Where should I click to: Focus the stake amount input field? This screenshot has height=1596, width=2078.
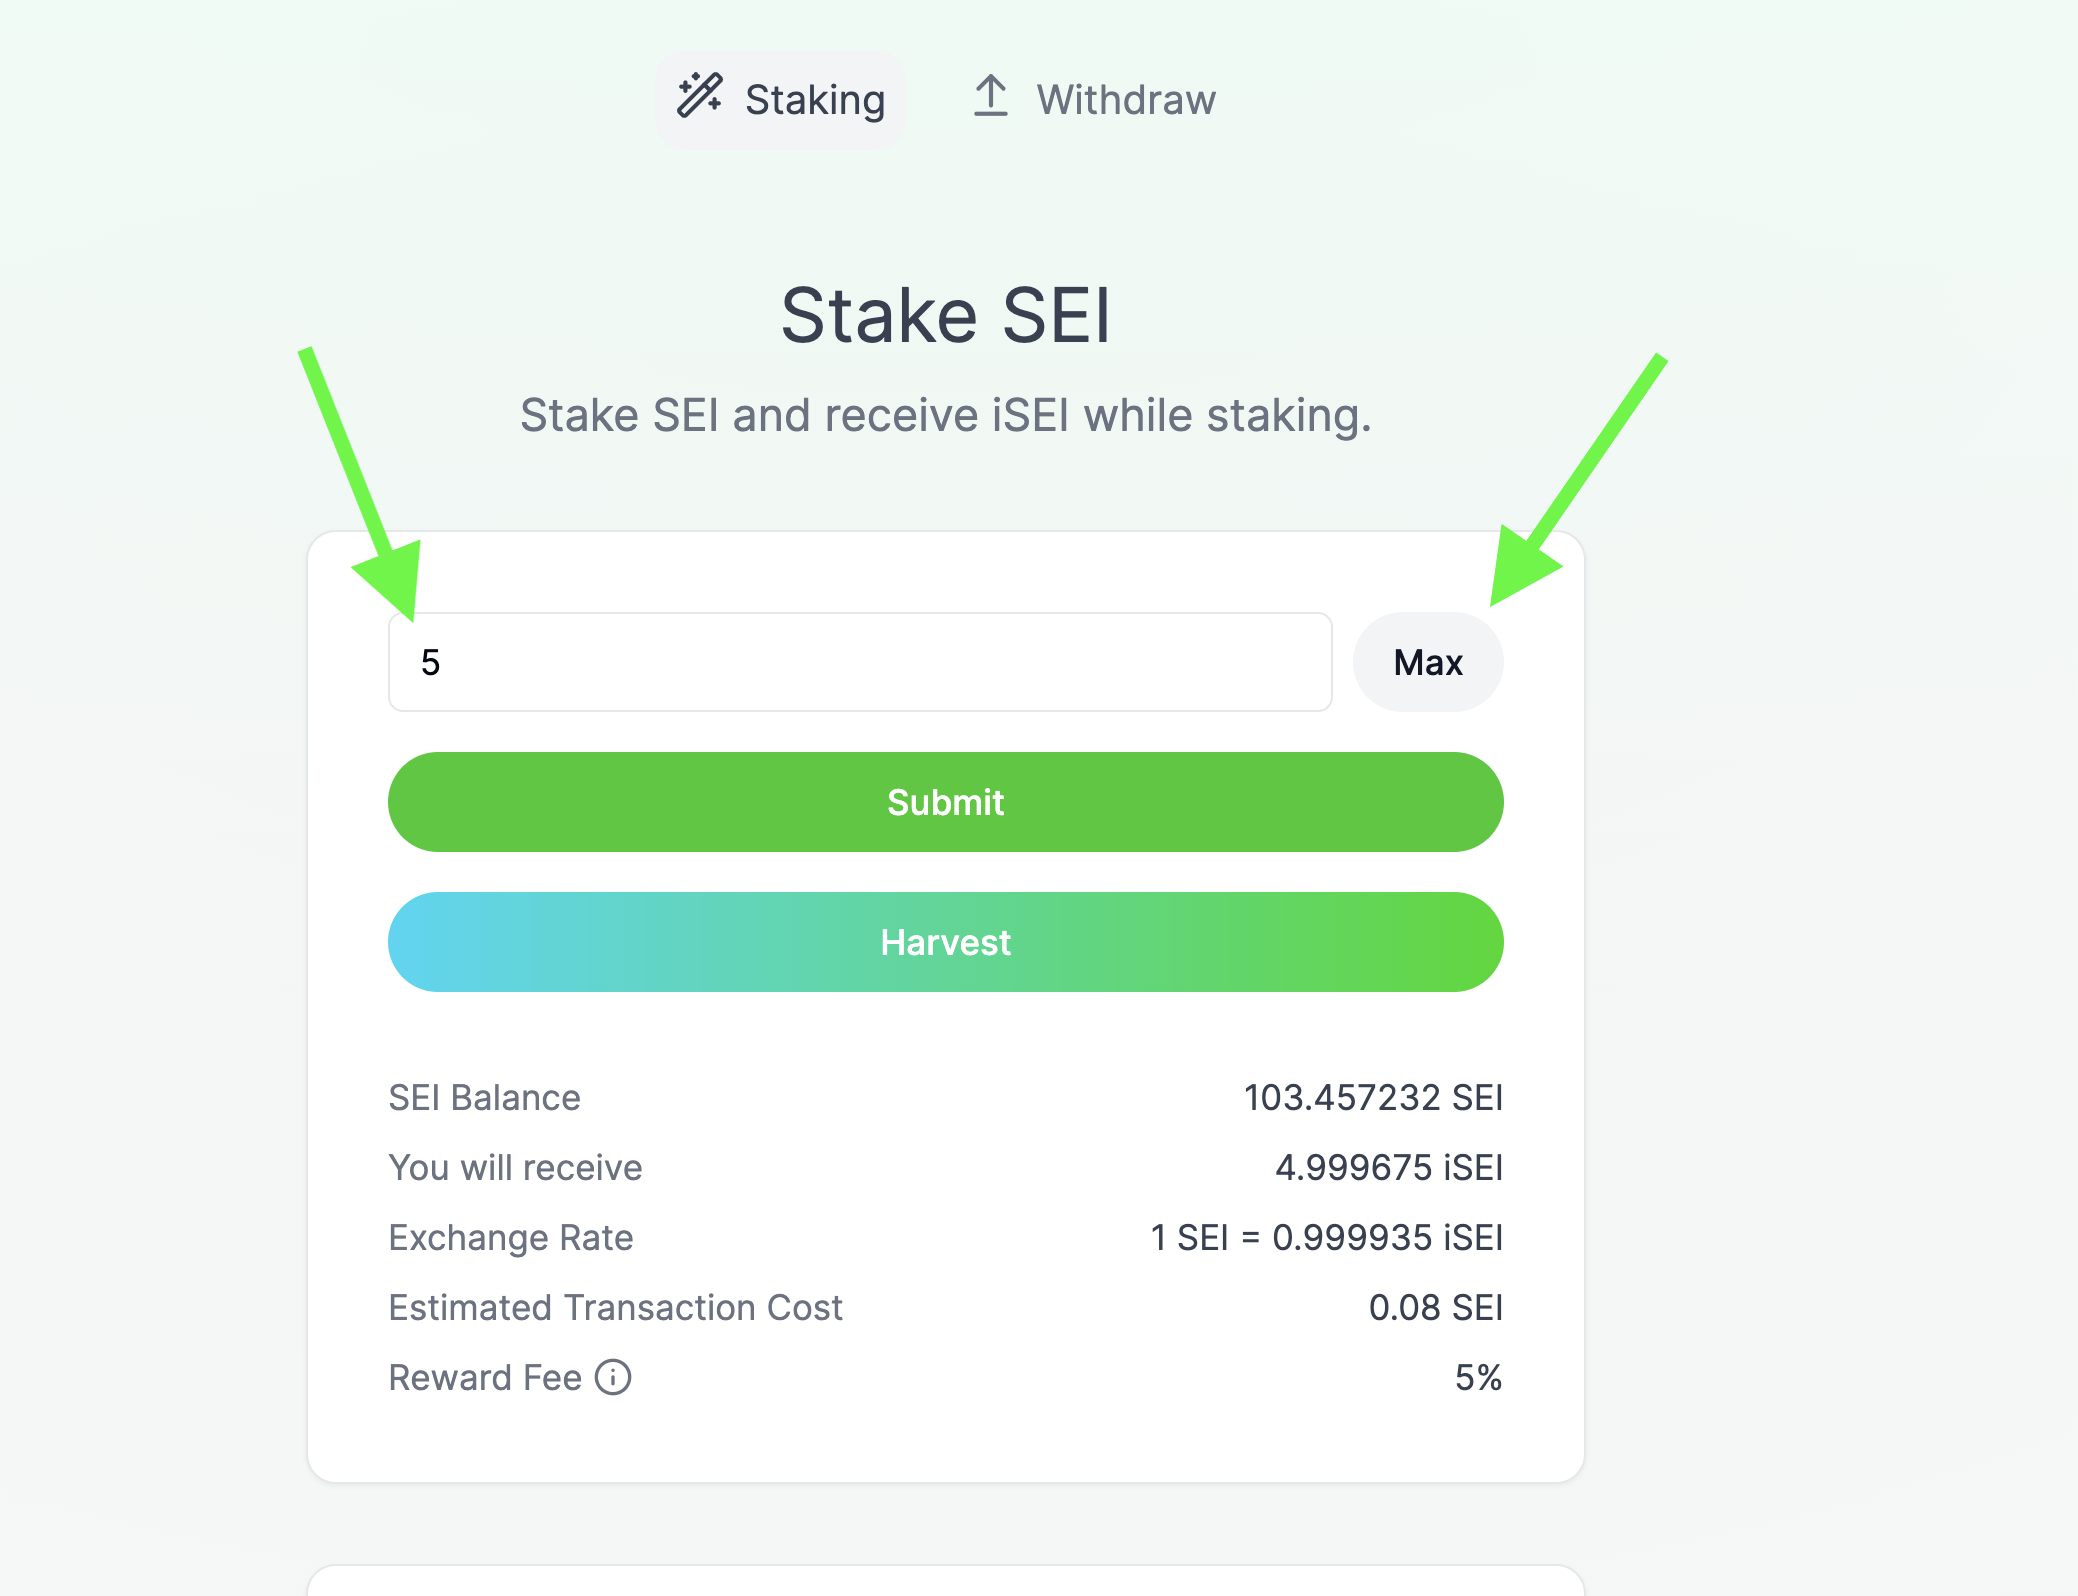click(860, 662)
